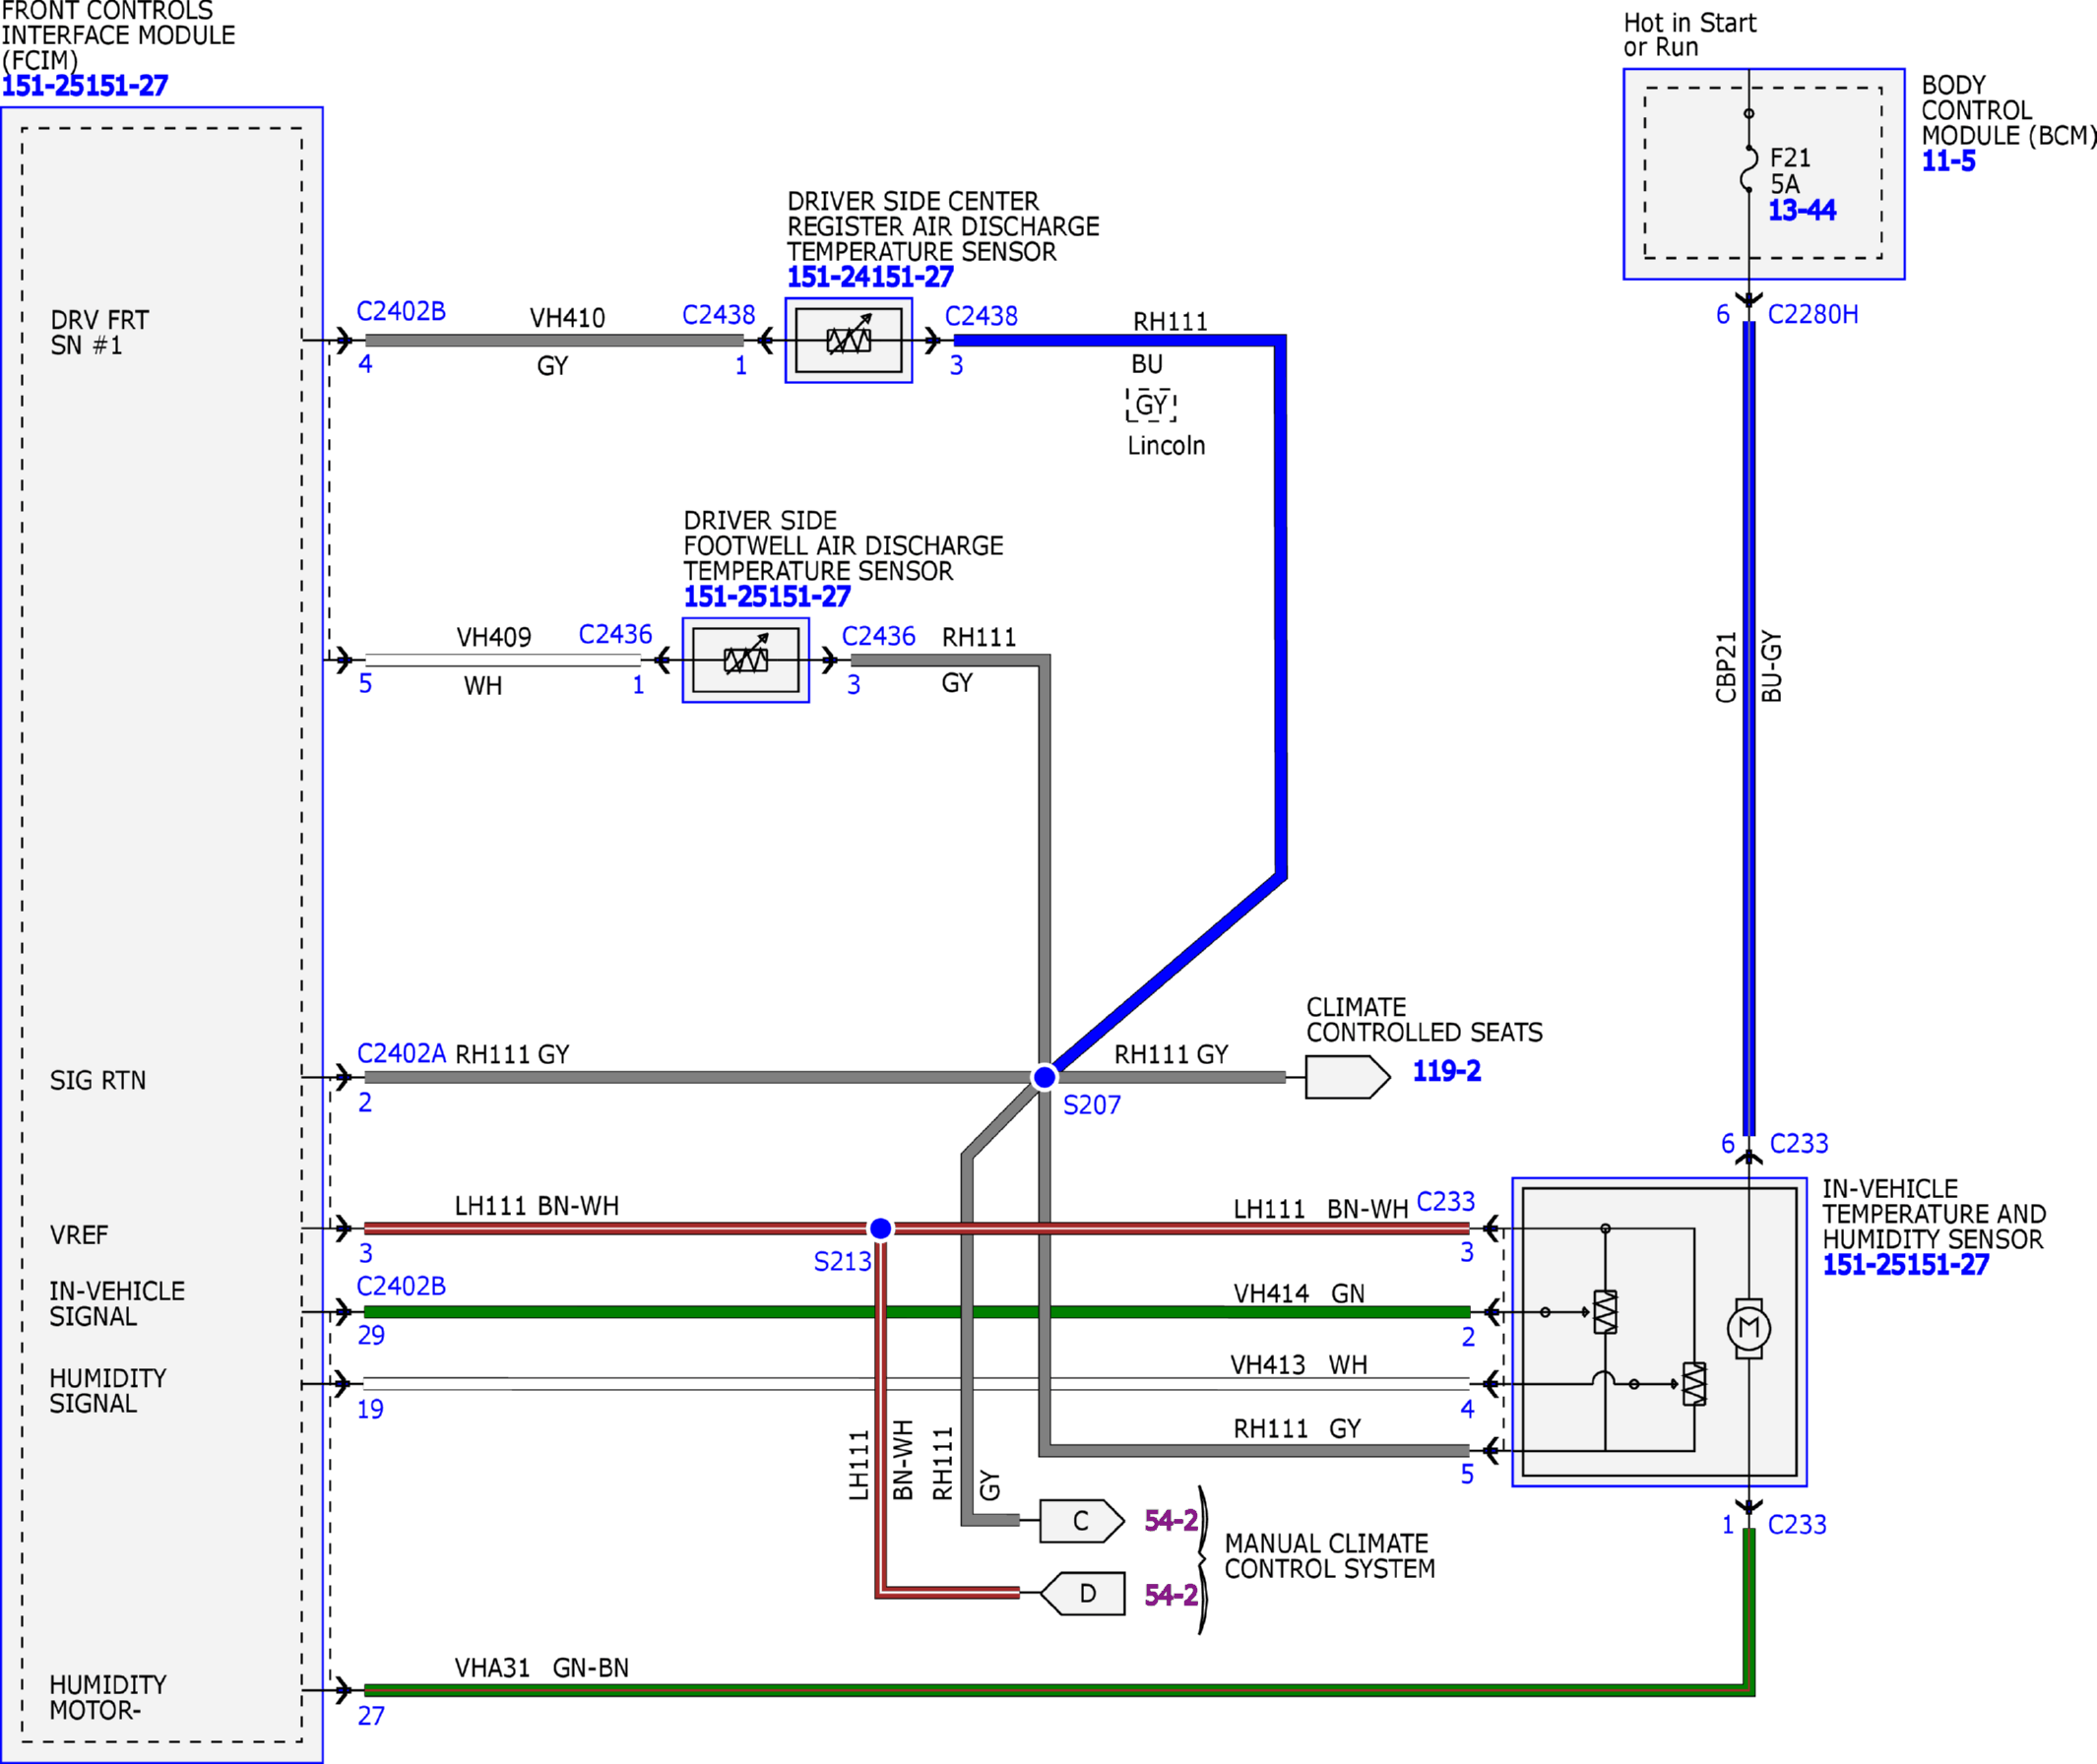Click pin number 27 at the FCIM
The width and height of the screenshot is (2097, 1764).
point(371,1716)
